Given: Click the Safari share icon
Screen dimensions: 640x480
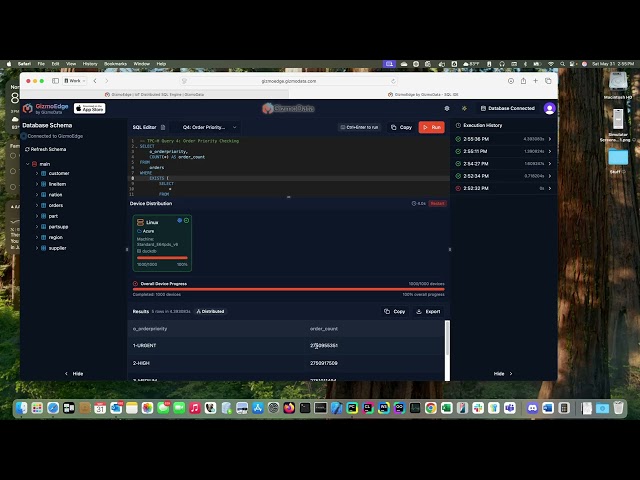Looking at the screenshot, I should [x=523, y=81].
